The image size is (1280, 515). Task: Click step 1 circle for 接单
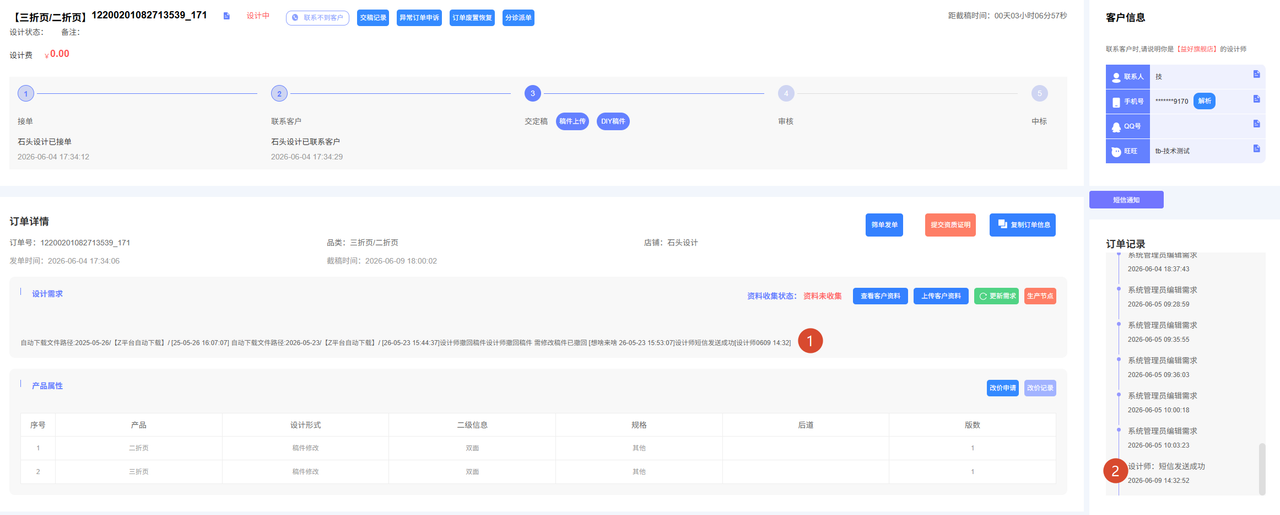(x=26, y=93)
